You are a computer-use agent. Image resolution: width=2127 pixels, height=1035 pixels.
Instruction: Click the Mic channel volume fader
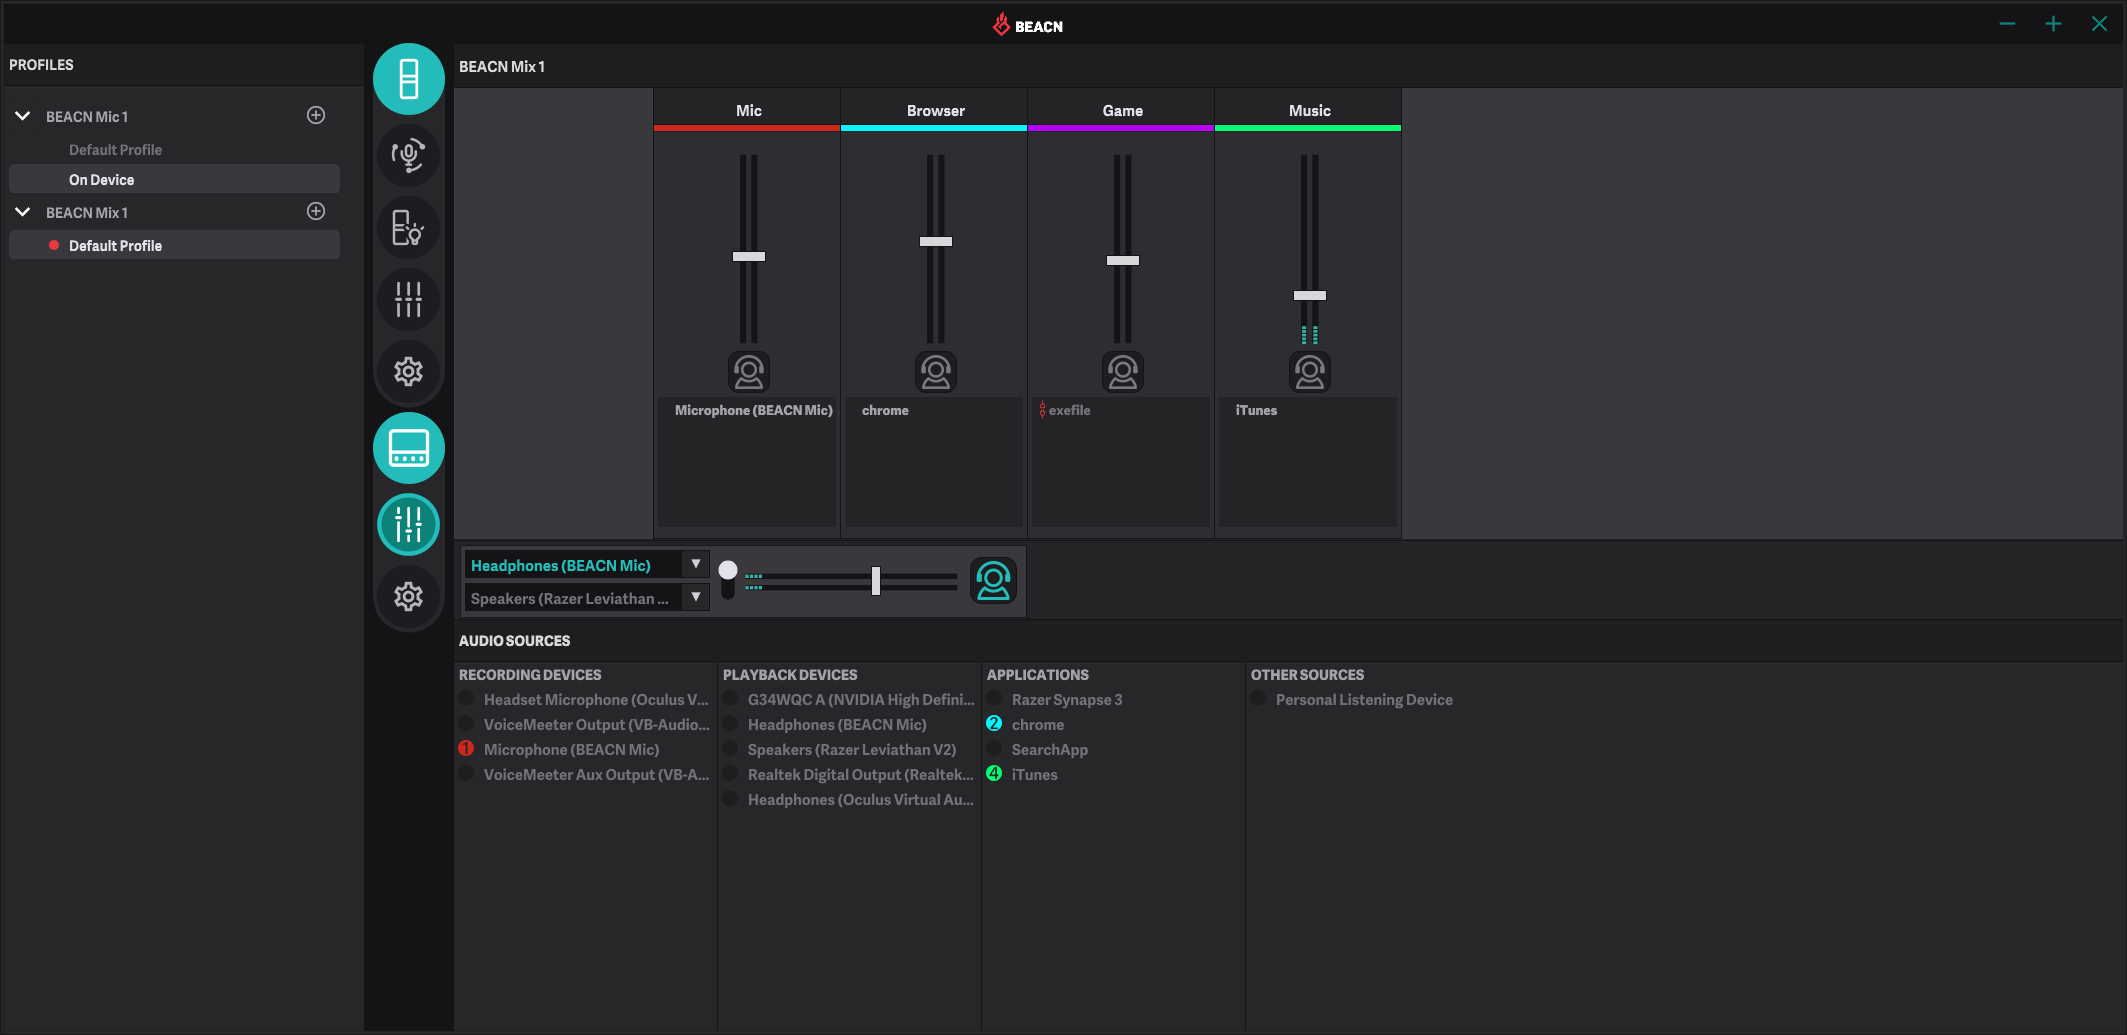coord(749,257)
